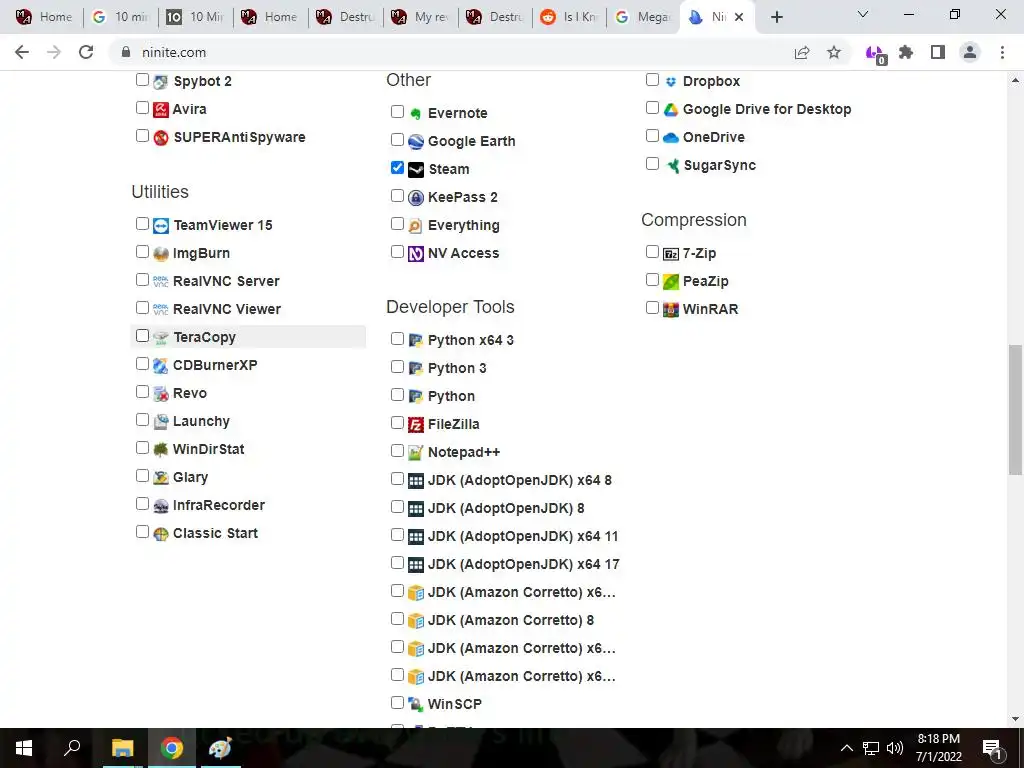Enable the RealVNC Server checkbox
This screenshot has width=1024, height=768.
(x=142, y=280)
